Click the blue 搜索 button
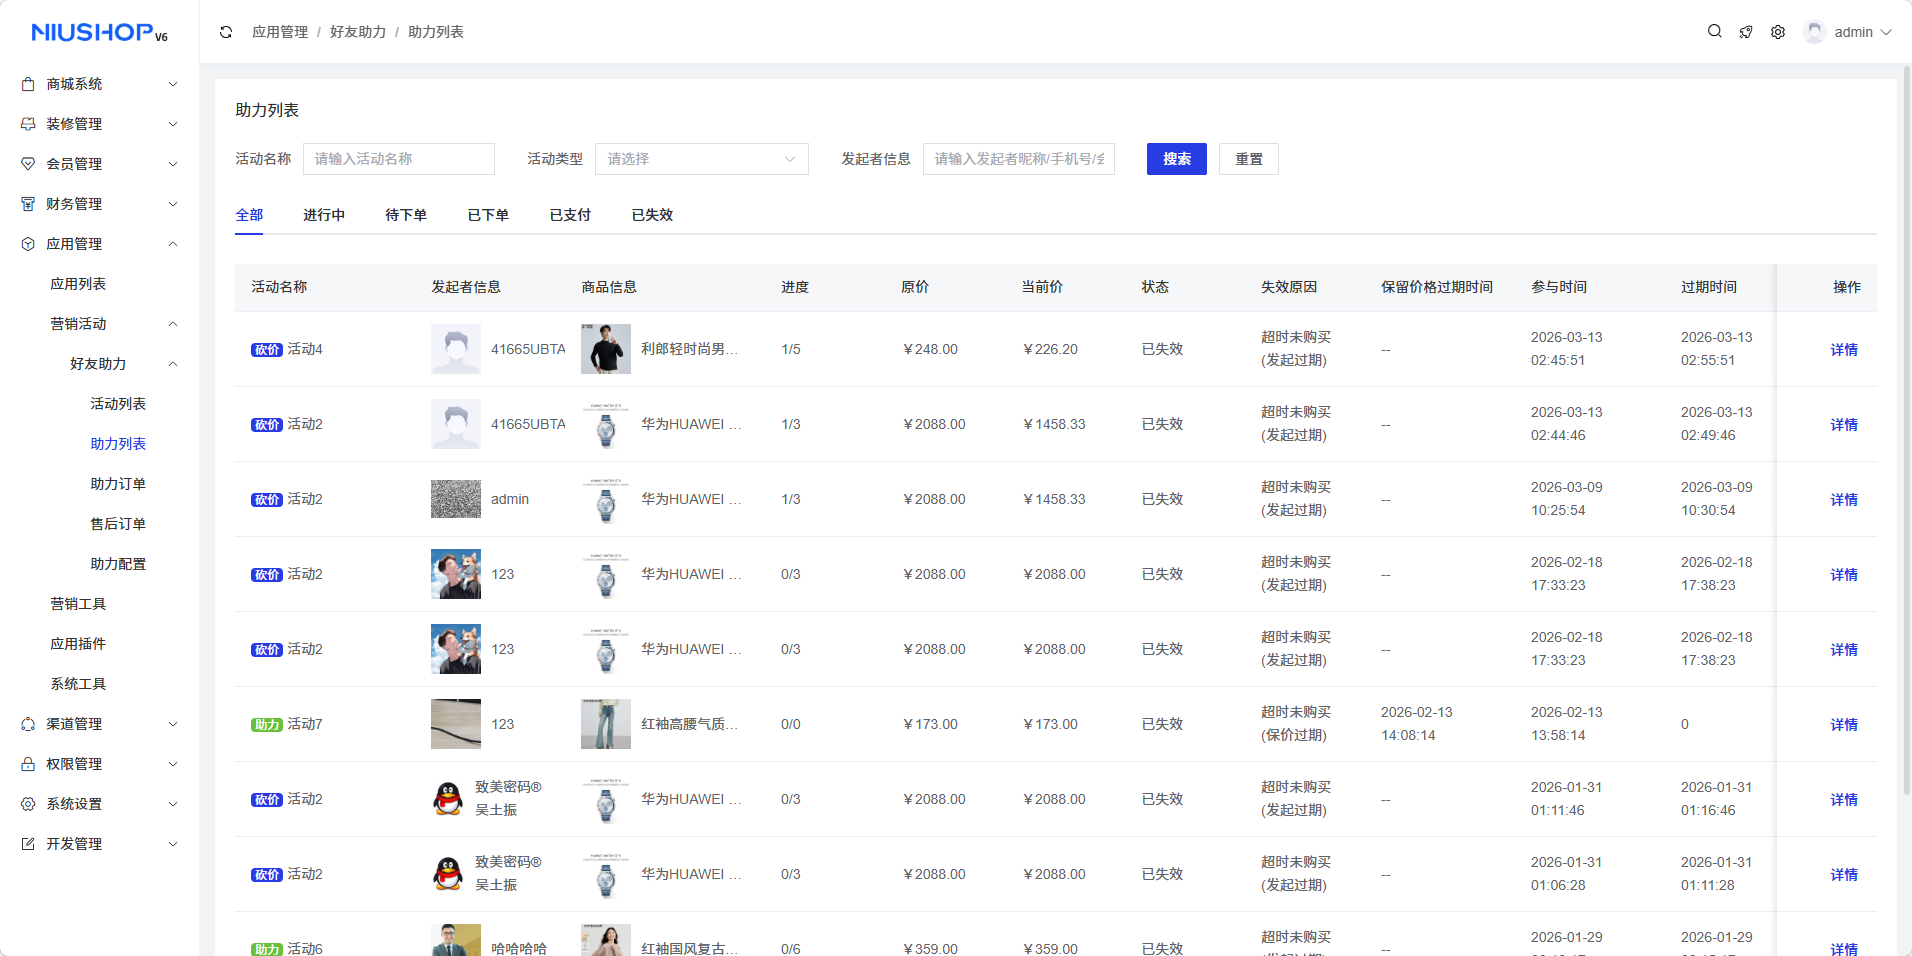1912x956 pixels. (x=1176, y=159)
